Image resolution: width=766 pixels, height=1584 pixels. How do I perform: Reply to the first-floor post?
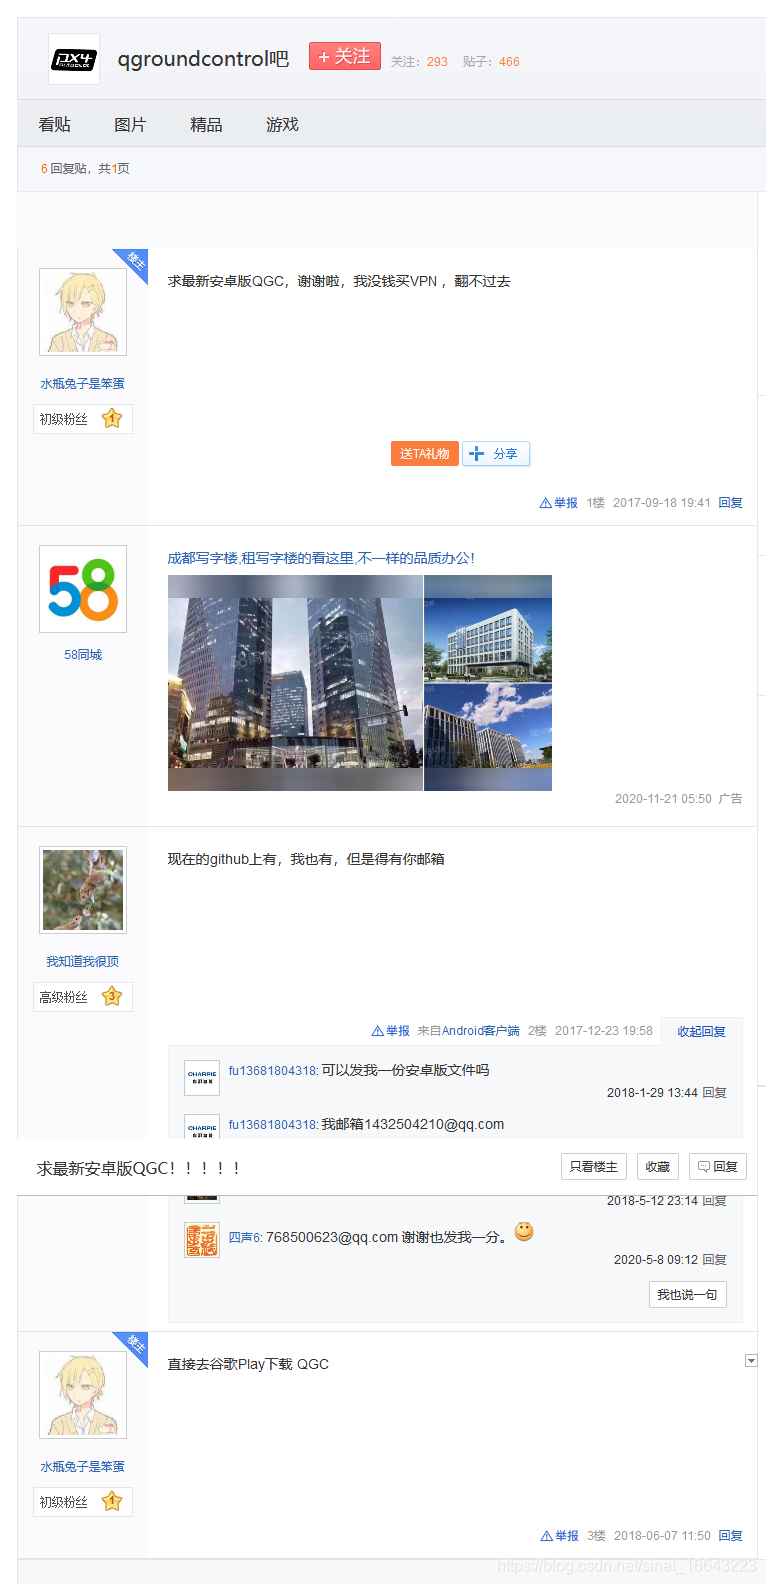(x=730, y=503)
